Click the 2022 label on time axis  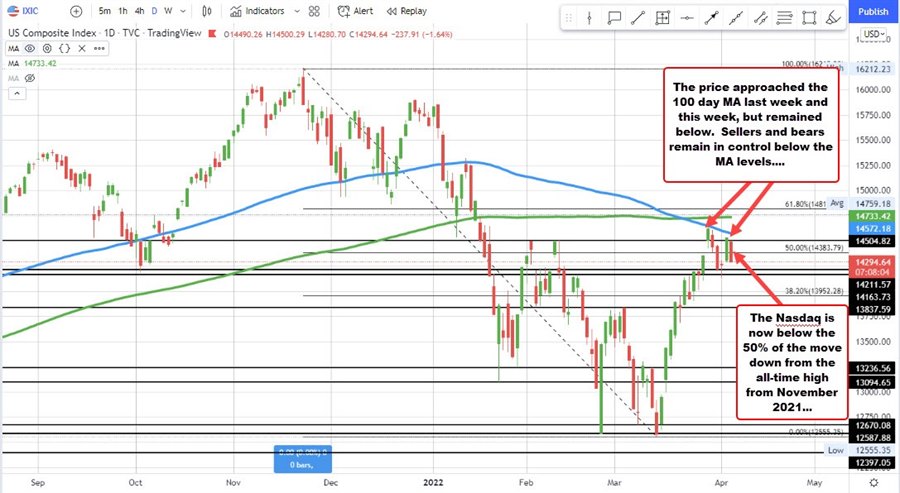click(433, 483)
